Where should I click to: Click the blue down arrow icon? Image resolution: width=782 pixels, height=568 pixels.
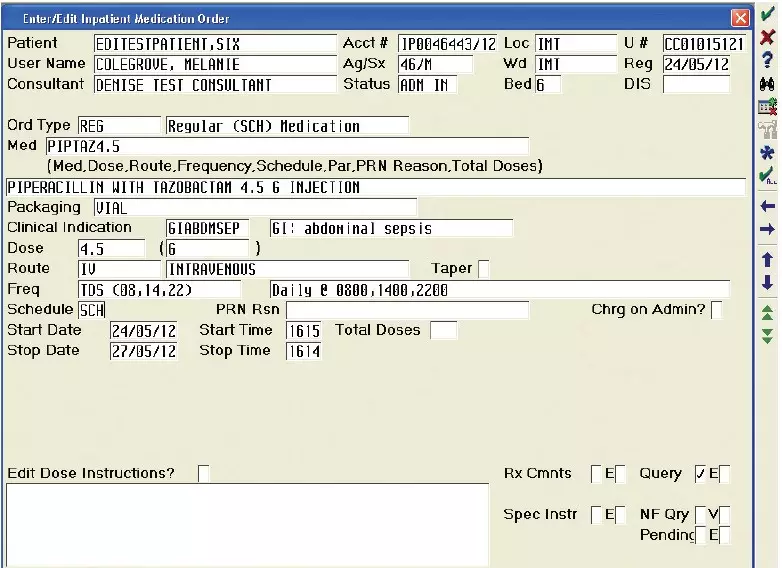click(x=767, y=283)
